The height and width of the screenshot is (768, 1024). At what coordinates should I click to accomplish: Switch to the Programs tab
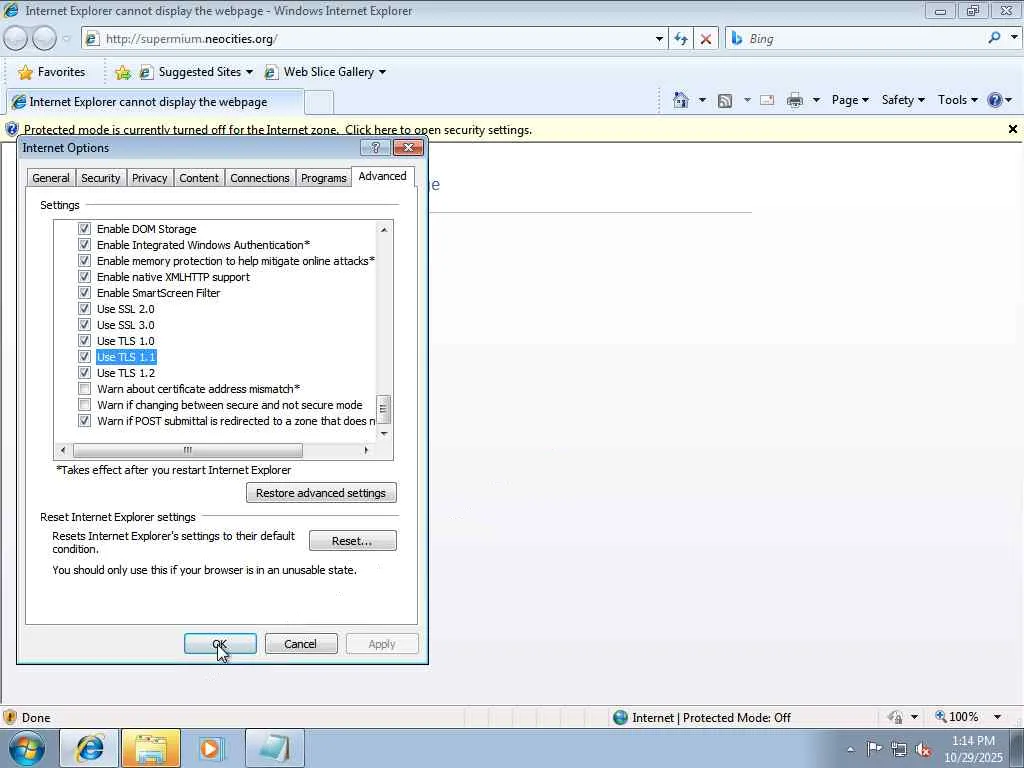(x=323, y=178)
